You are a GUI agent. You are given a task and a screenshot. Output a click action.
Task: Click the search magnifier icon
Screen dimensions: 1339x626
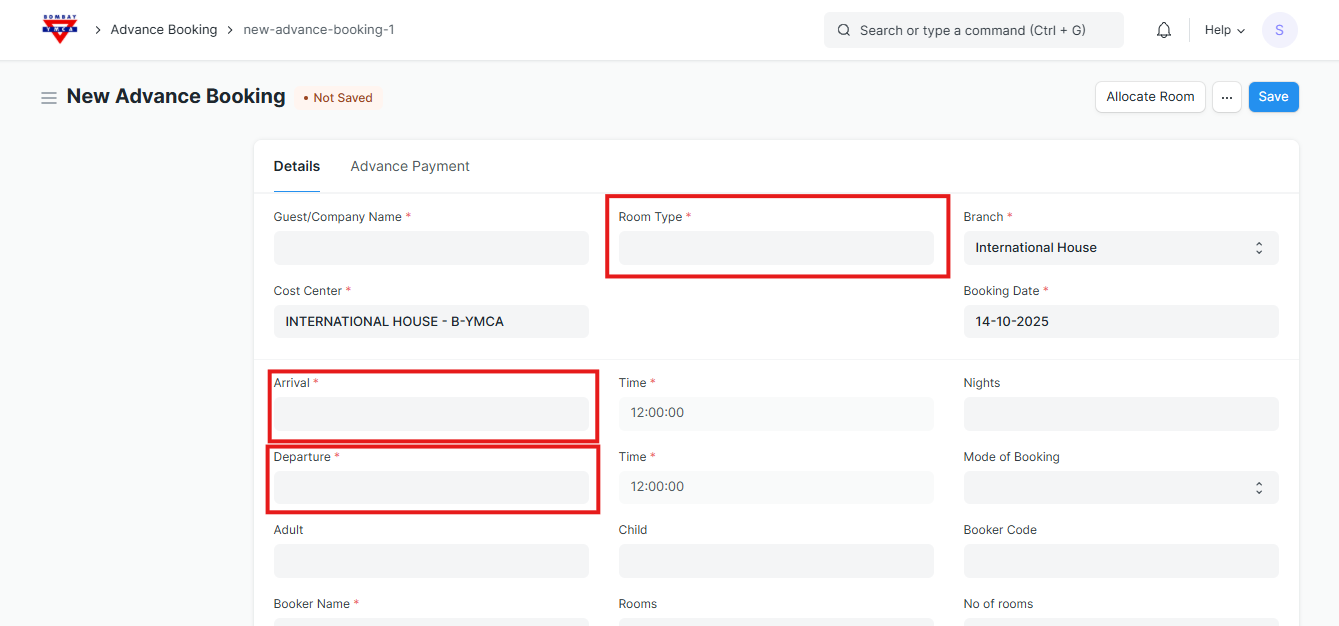click(844, 30)
